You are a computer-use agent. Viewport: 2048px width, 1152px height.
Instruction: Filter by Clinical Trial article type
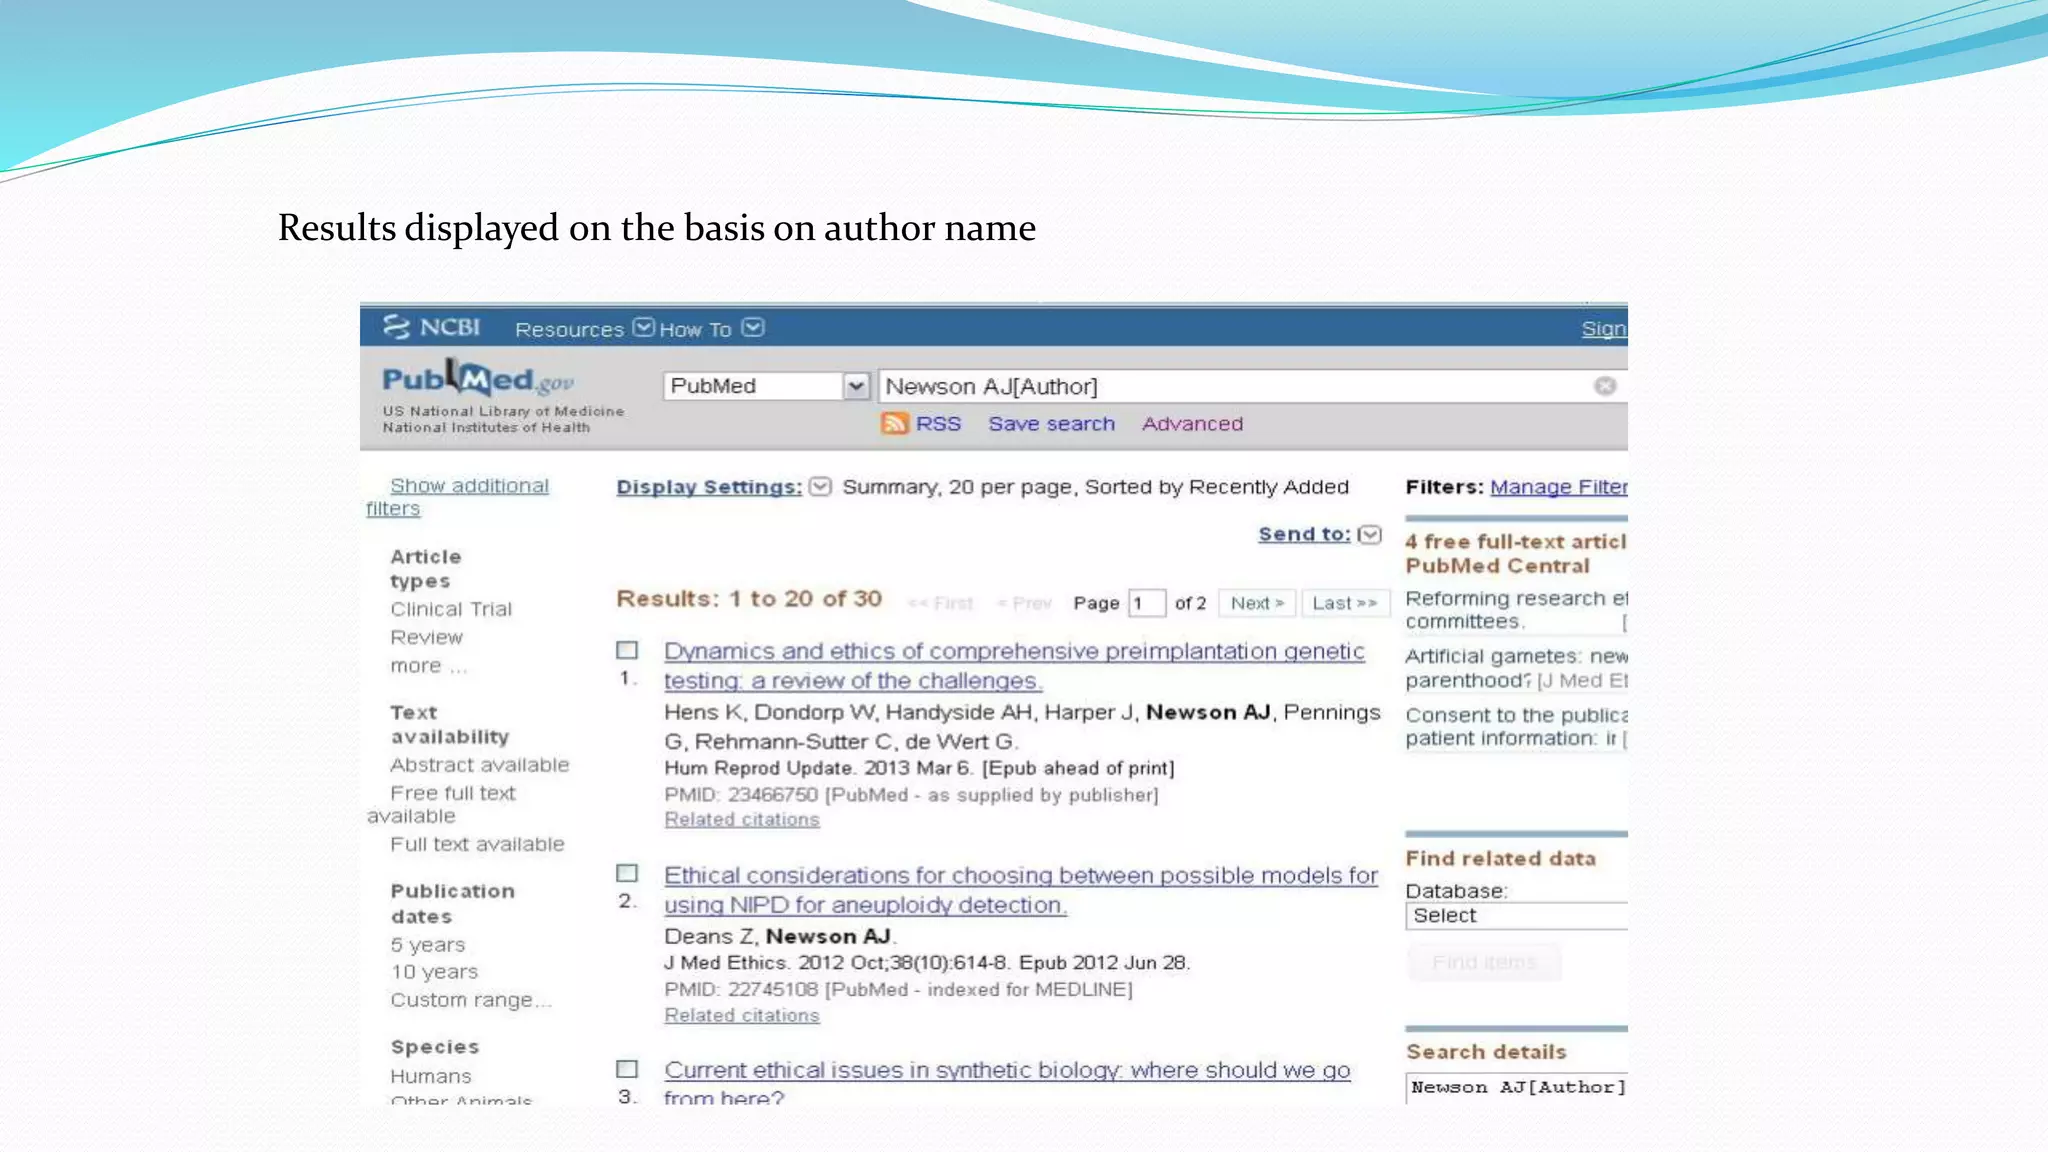451,609
